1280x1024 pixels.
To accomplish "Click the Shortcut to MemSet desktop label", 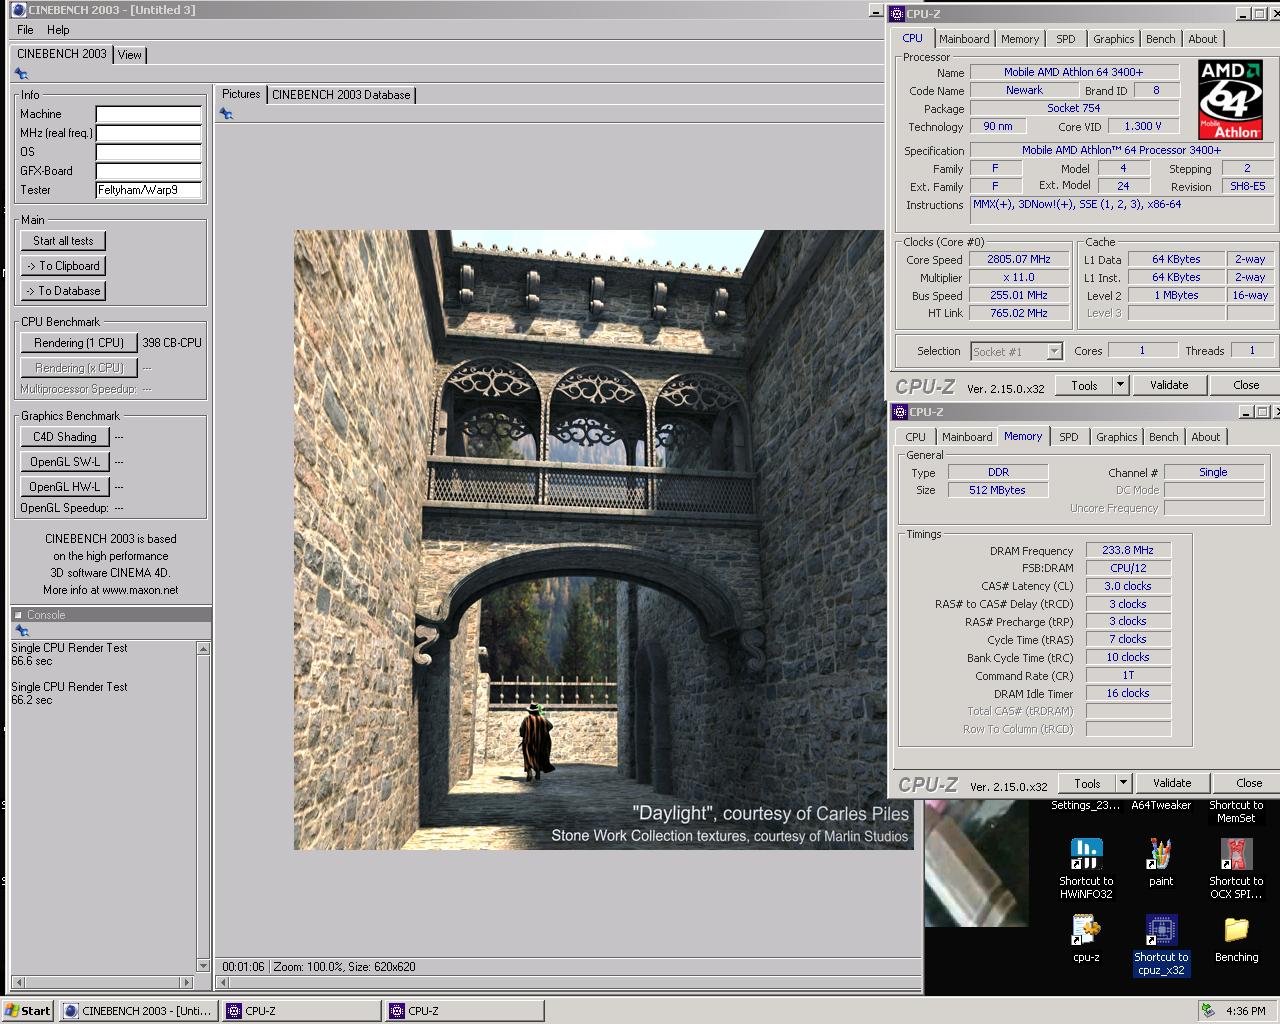I will [1236, 811].
